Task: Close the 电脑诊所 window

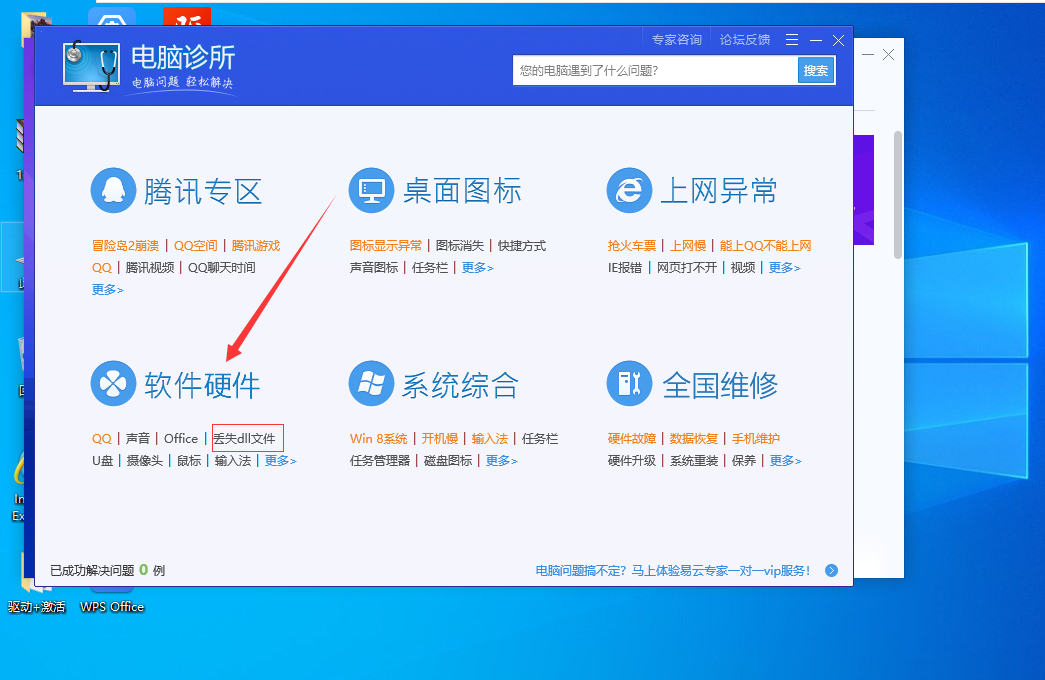Action: 838,41
